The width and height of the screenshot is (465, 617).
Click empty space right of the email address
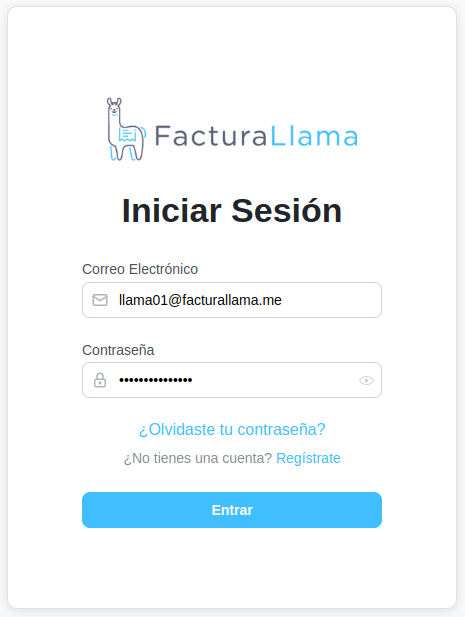pyautogui.click(x=330, y=300)
